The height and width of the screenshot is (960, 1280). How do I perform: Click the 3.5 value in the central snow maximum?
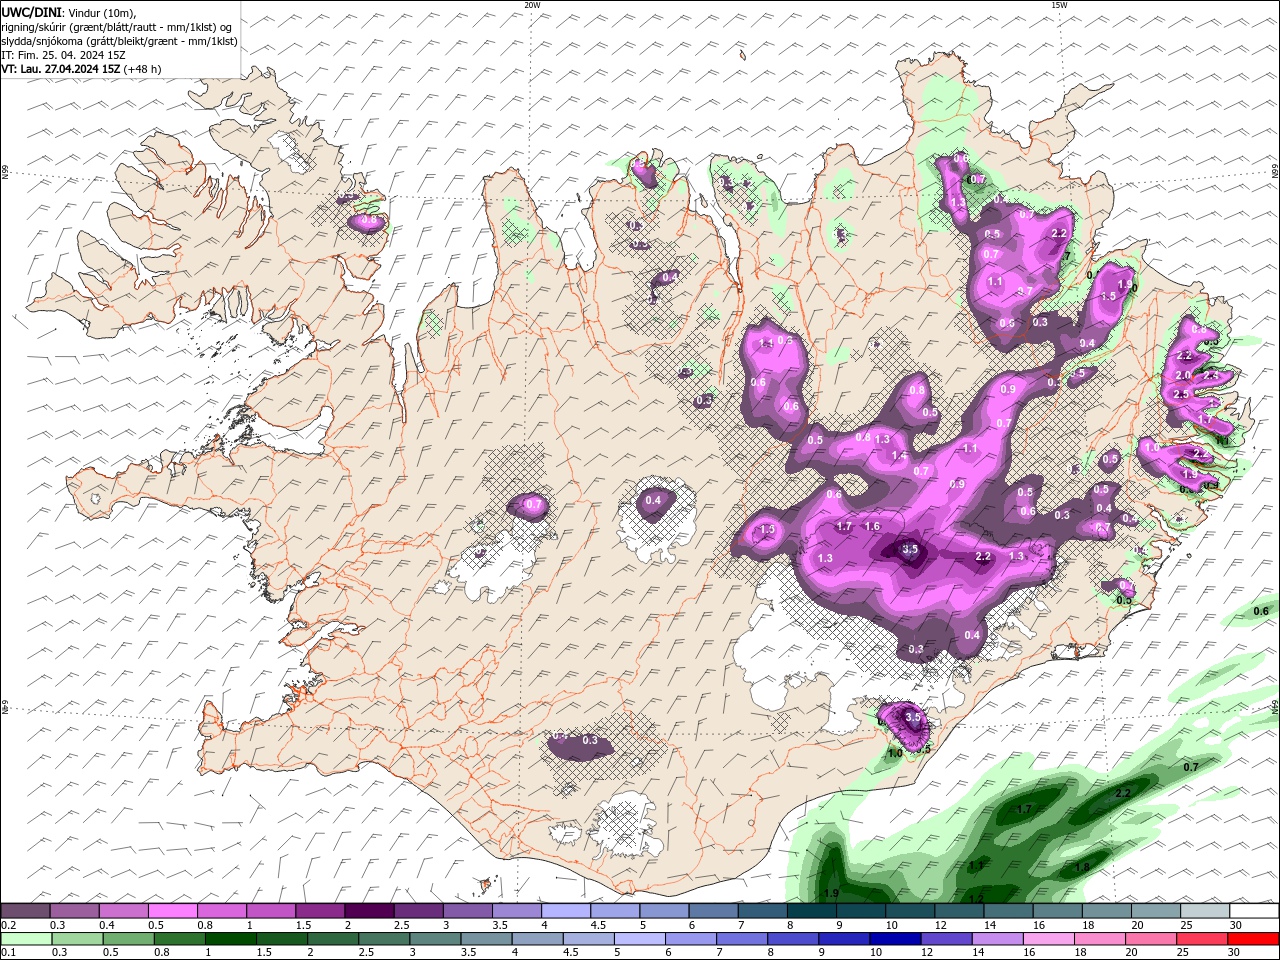(910, 549)
